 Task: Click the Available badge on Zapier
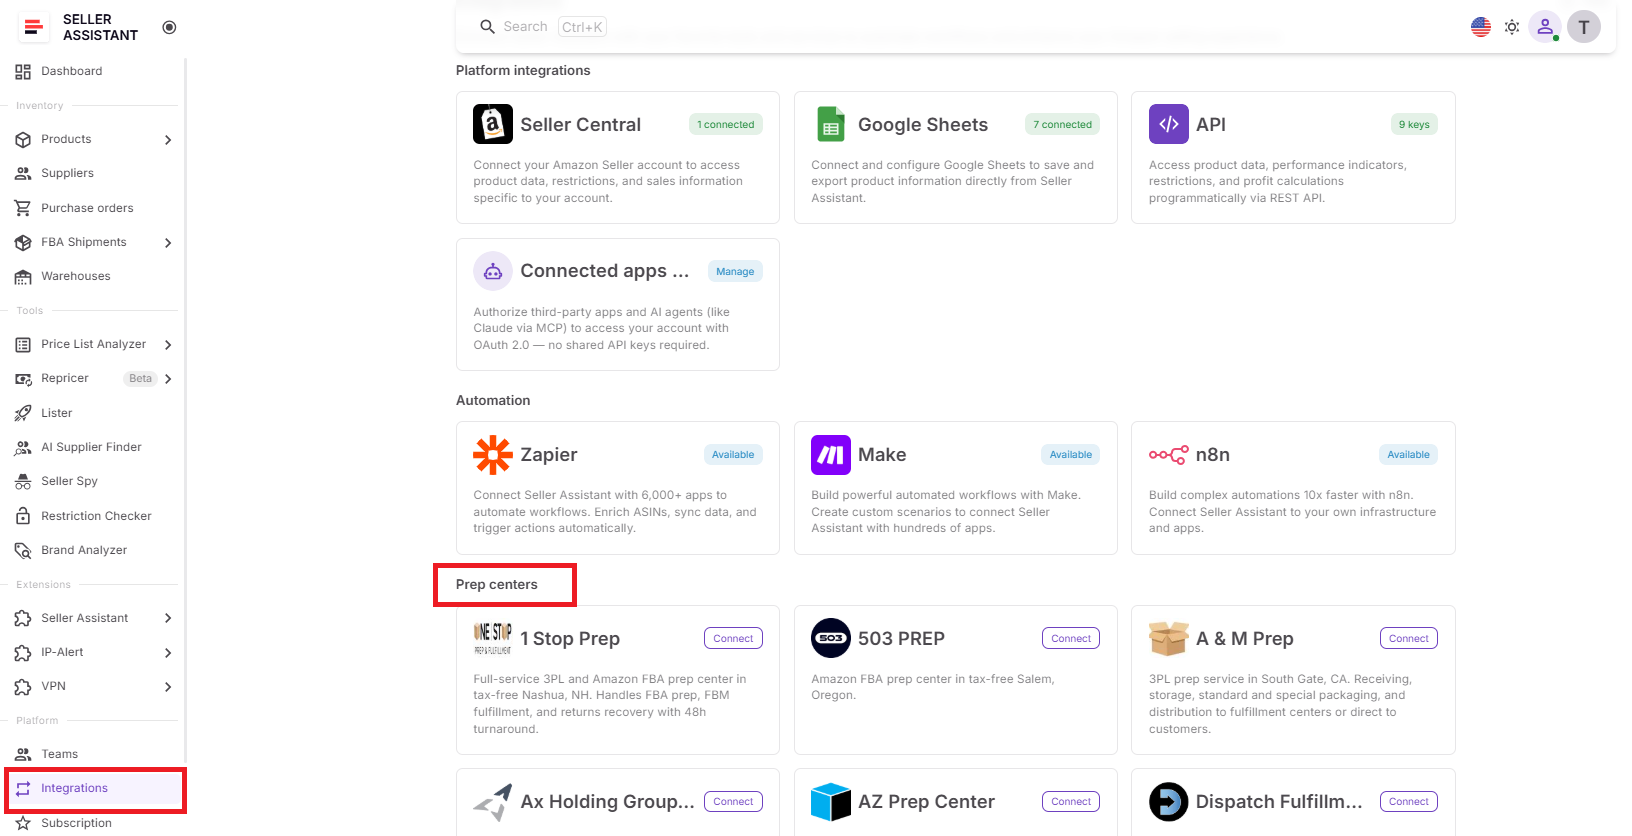pos(733,454)
